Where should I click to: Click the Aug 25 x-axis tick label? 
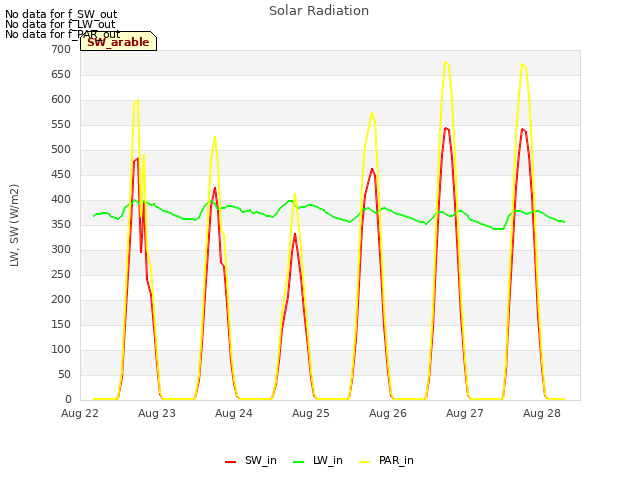pos(311,413)
